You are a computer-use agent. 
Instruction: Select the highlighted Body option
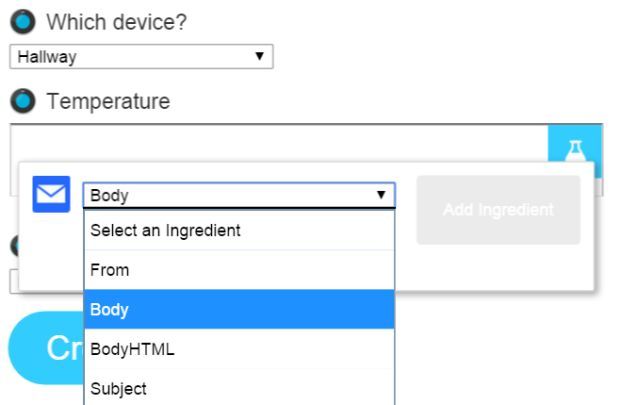pos(238,310)
